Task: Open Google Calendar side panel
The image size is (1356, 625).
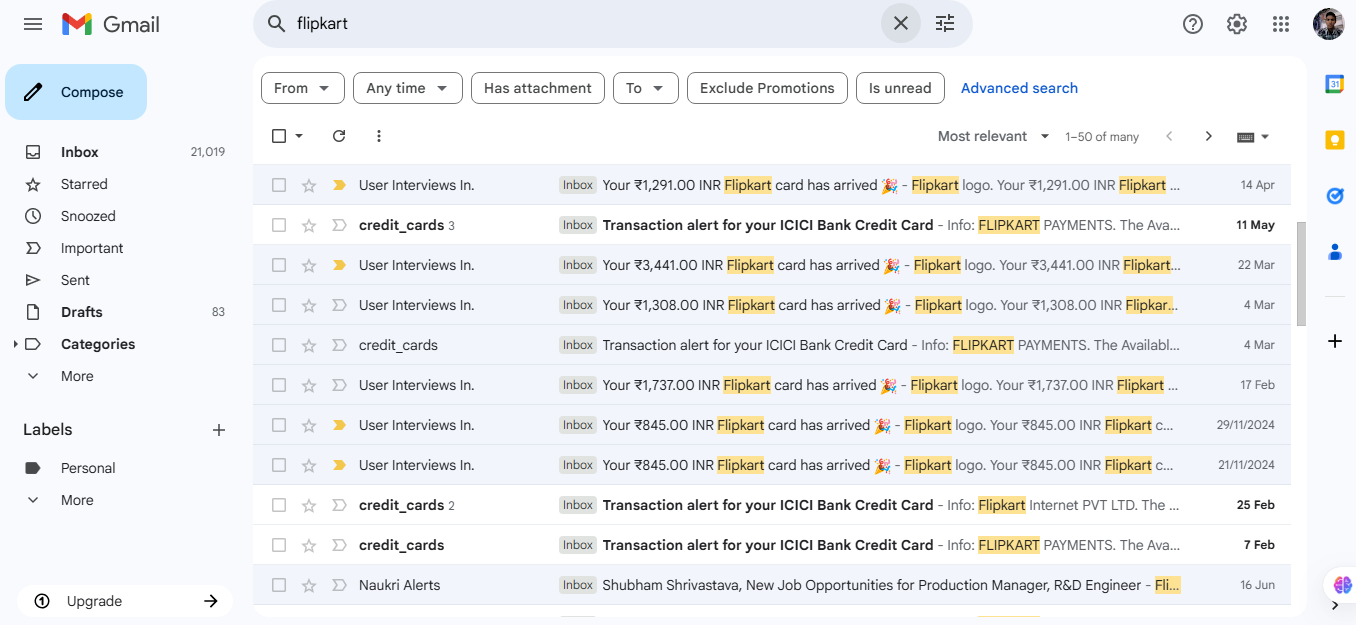Action: pyautogui.click(x=1334, y=84)
